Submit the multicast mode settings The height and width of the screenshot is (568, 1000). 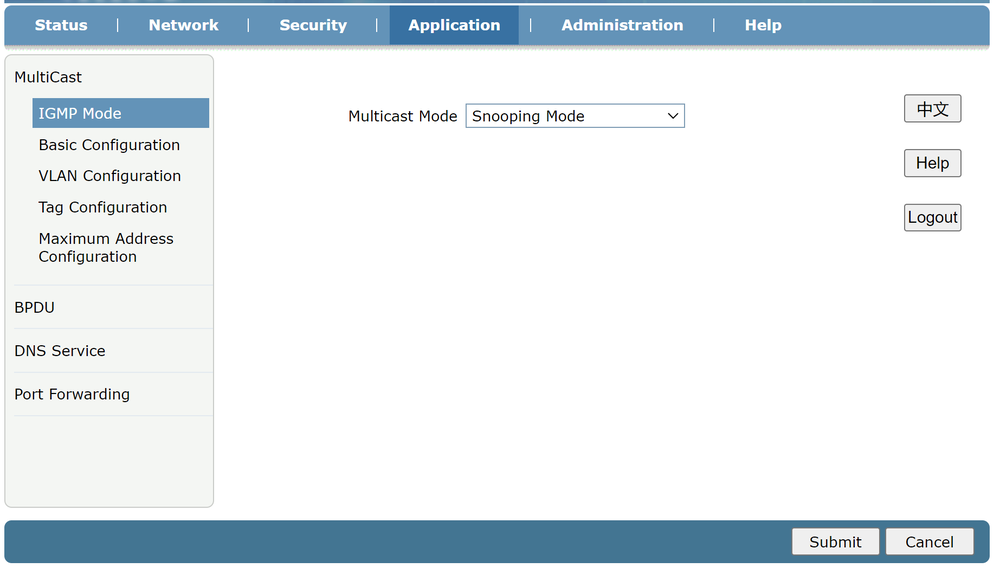tap(835, 542)
